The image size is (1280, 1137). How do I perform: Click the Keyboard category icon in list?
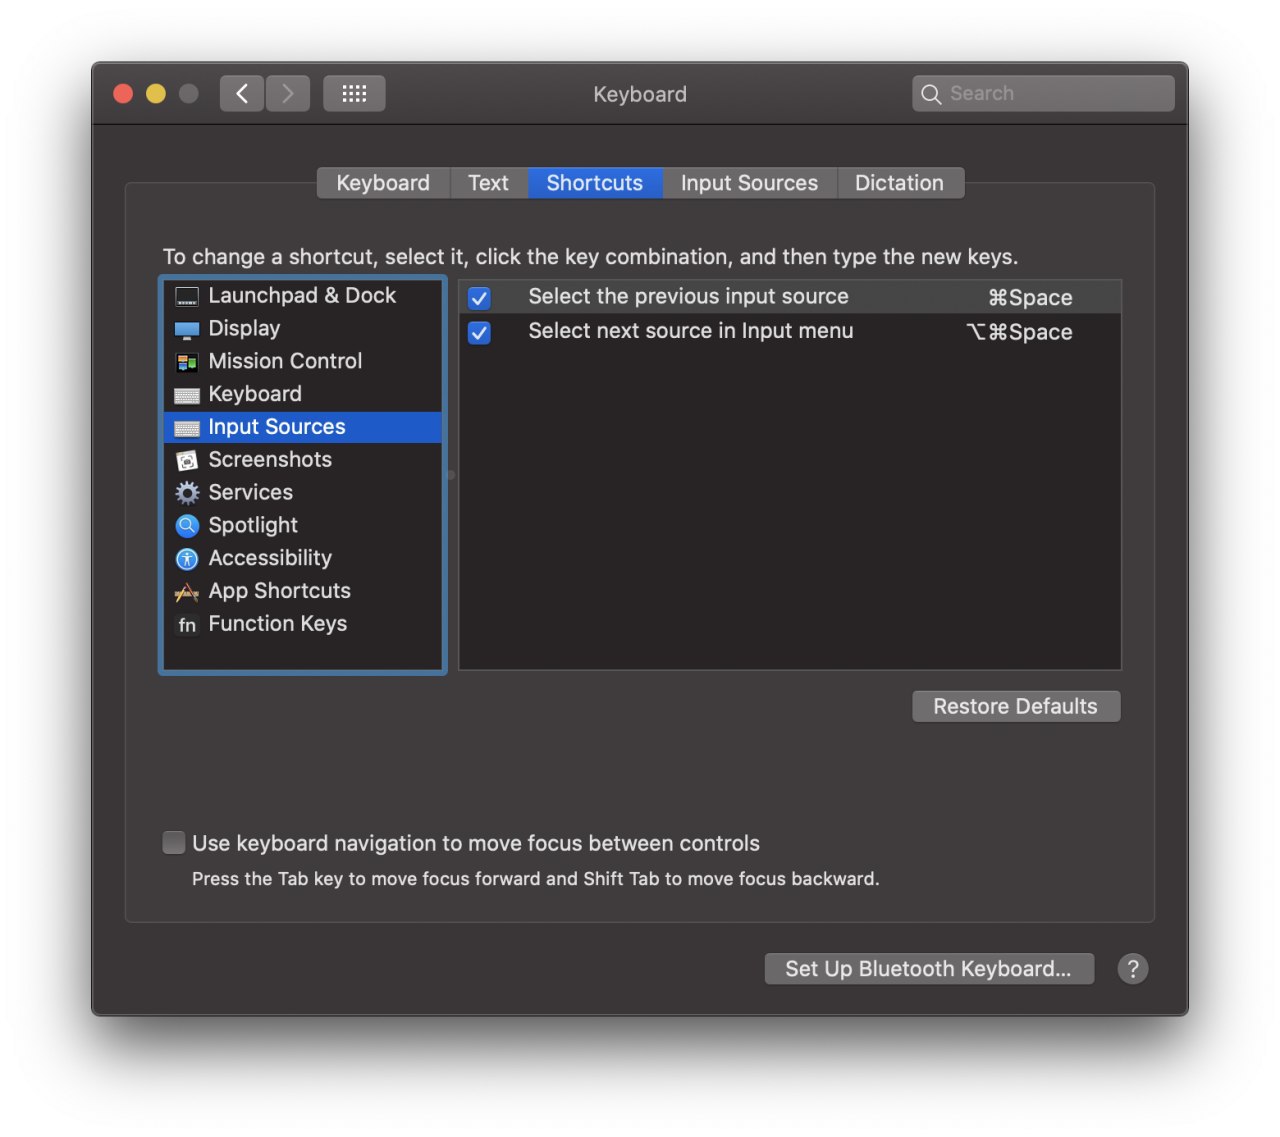(187, 396)
